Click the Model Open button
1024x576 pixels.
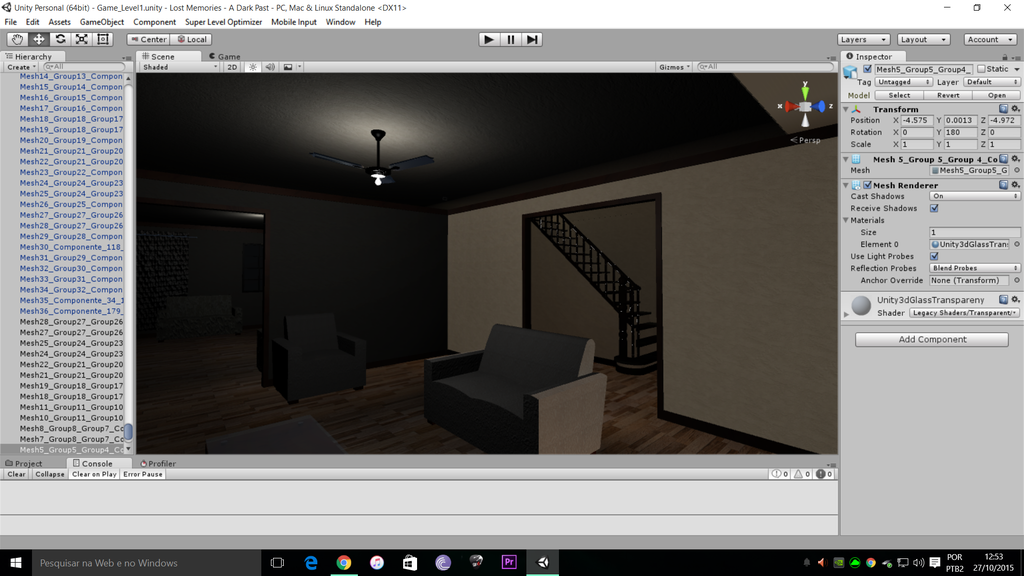(997, 95)
